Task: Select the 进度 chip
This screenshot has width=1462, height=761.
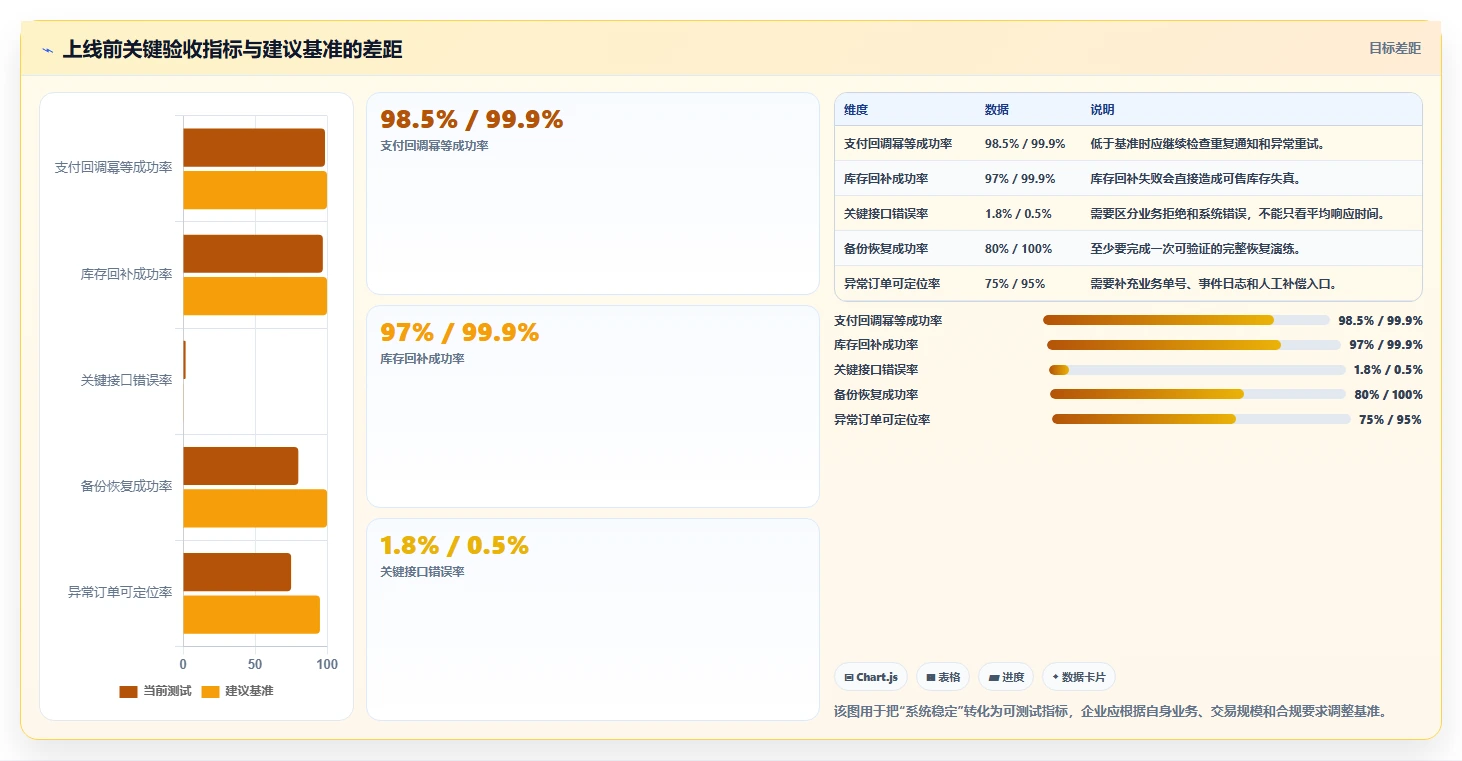Action: click(1006, 677)
